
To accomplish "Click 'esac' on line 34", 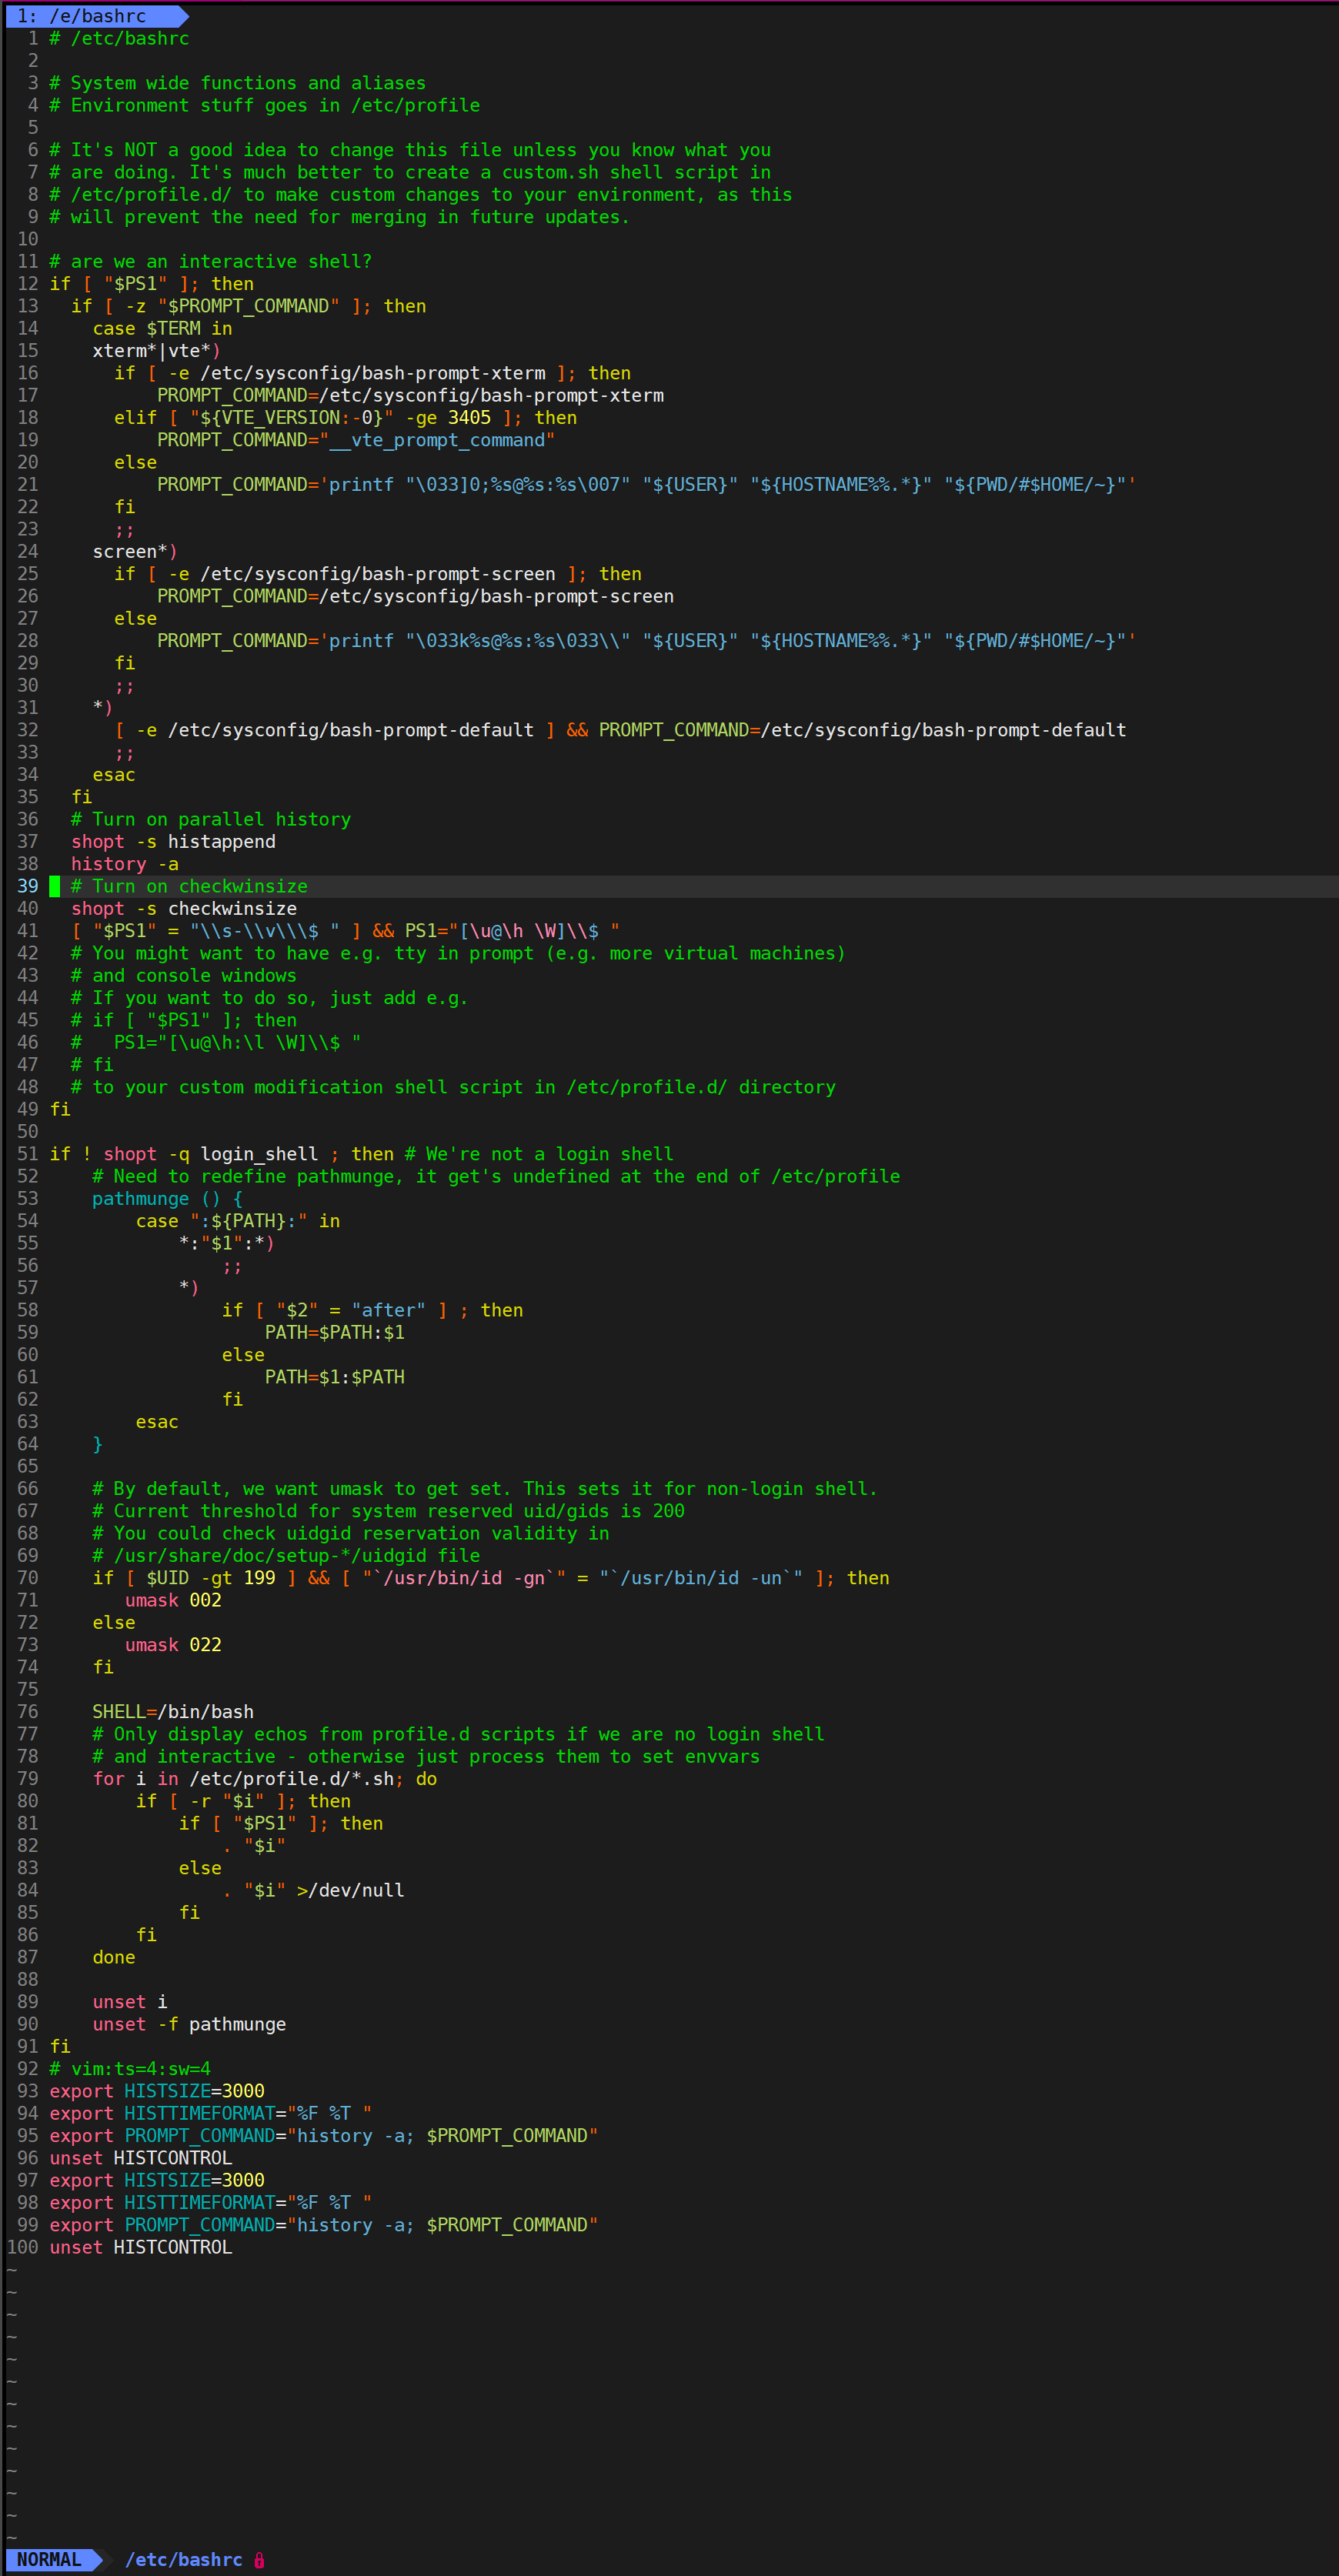I will [x=114, y=775].
